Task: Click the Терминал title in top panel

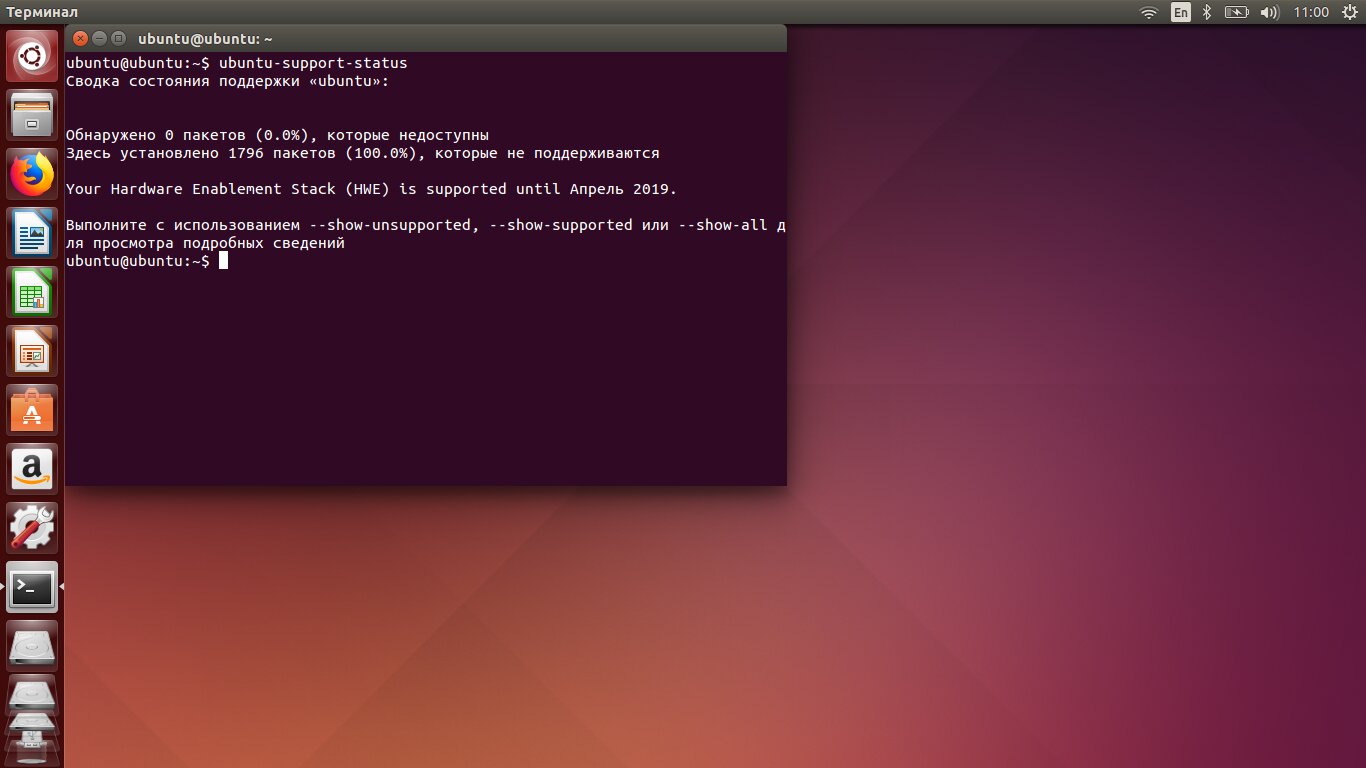Action: coord(43,12)
